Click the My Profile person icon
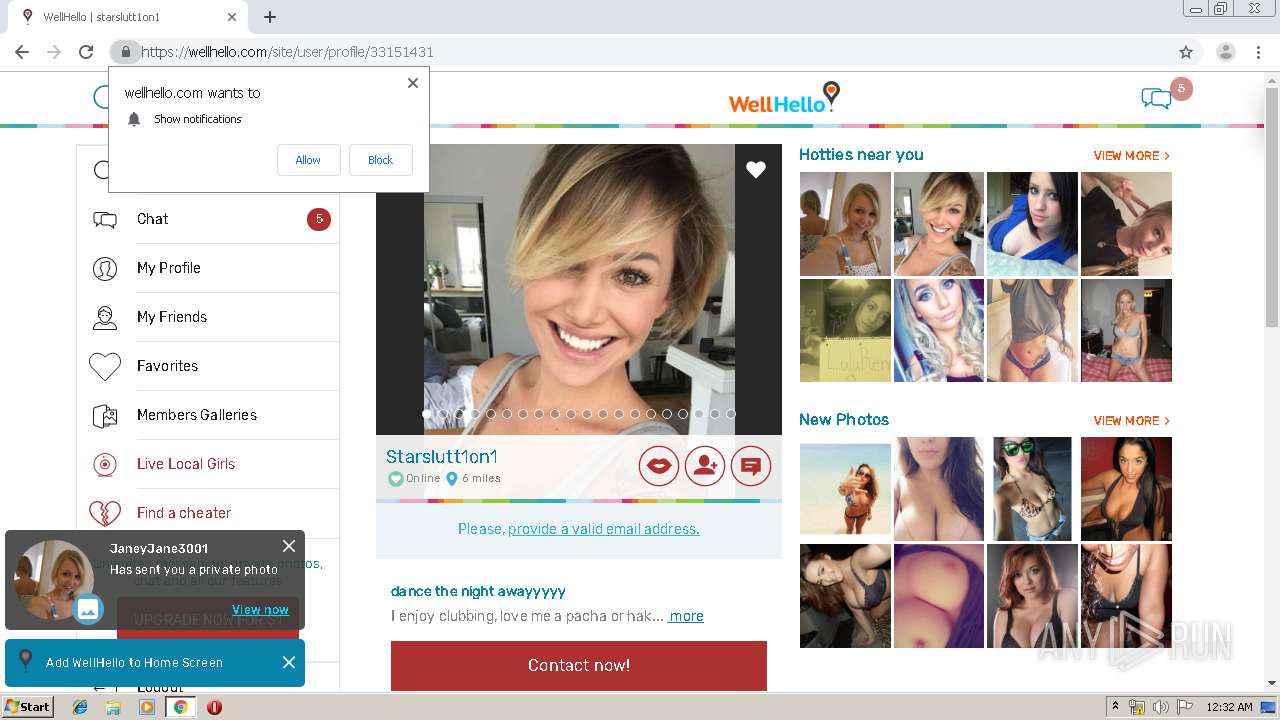The width and height of the screenshot is (1280, 720). pos(105,269)
